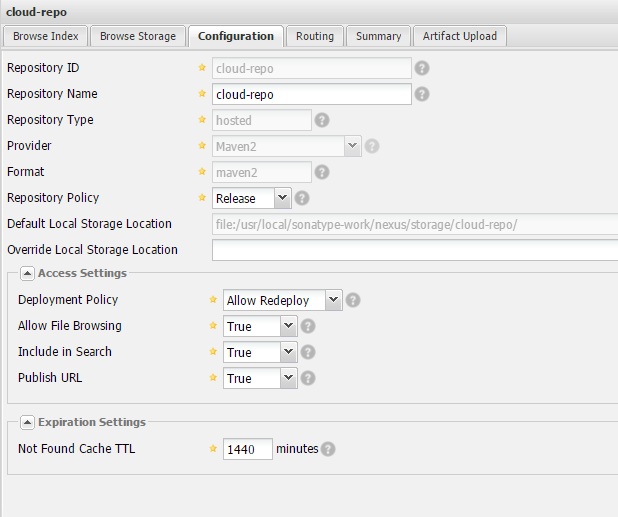The width and height of the screenshot is (618, 517).
Task: Click help icon beside Not Found Cache TTL
Action: point(329,450)
